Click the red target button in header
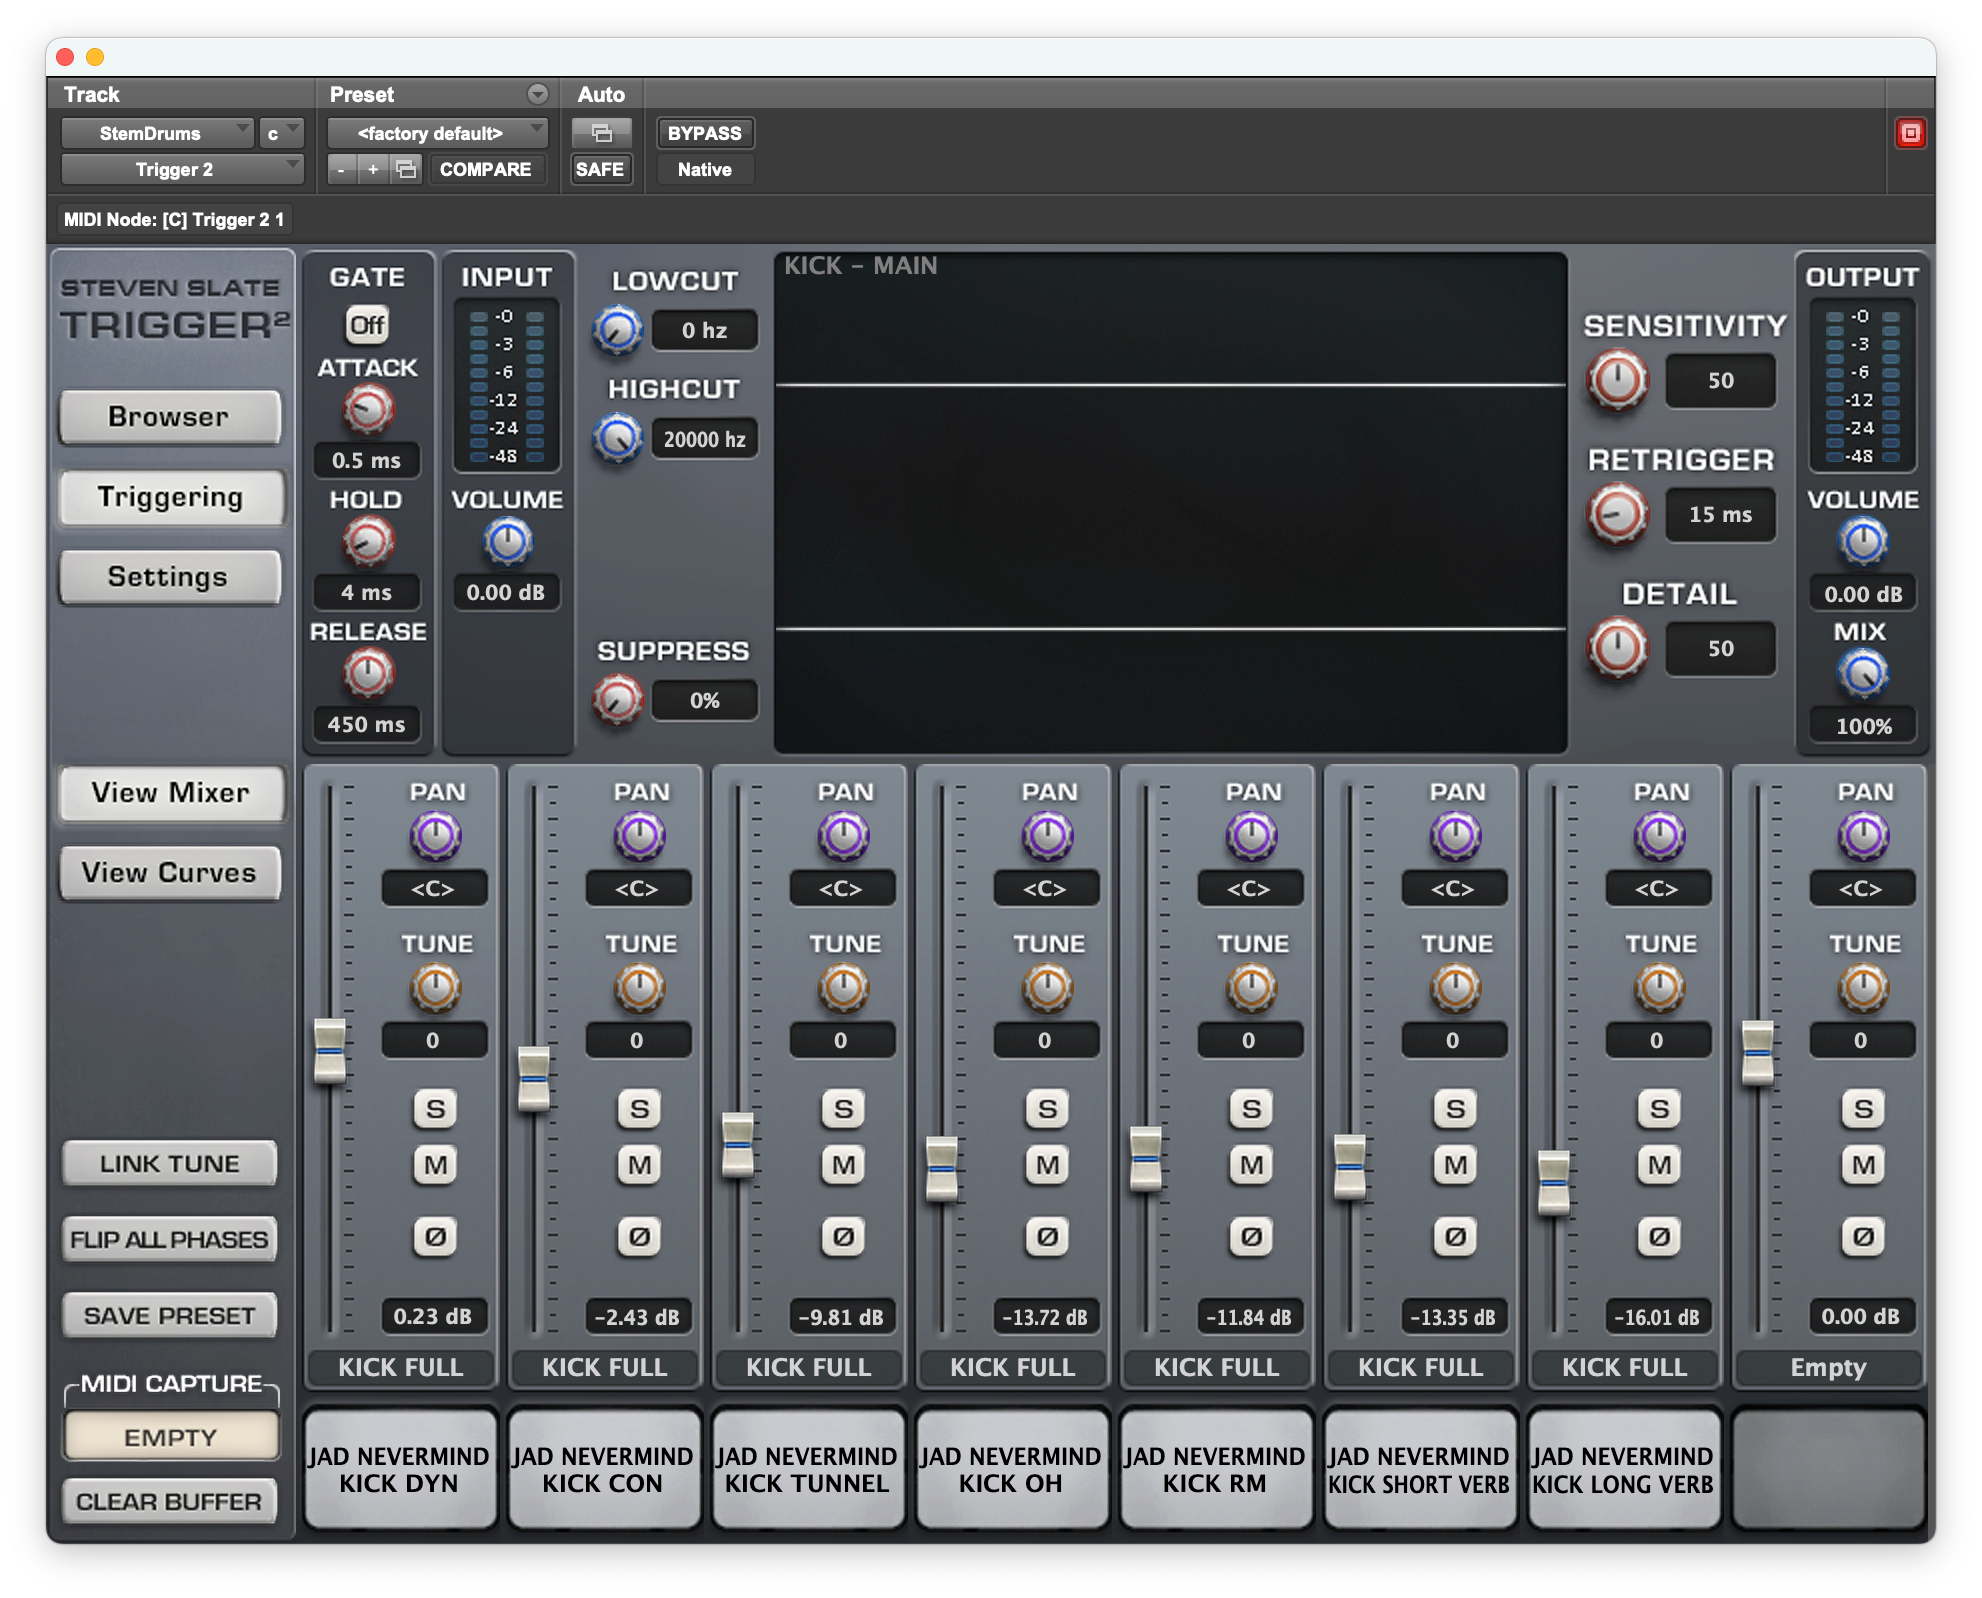 point(1910,133)
